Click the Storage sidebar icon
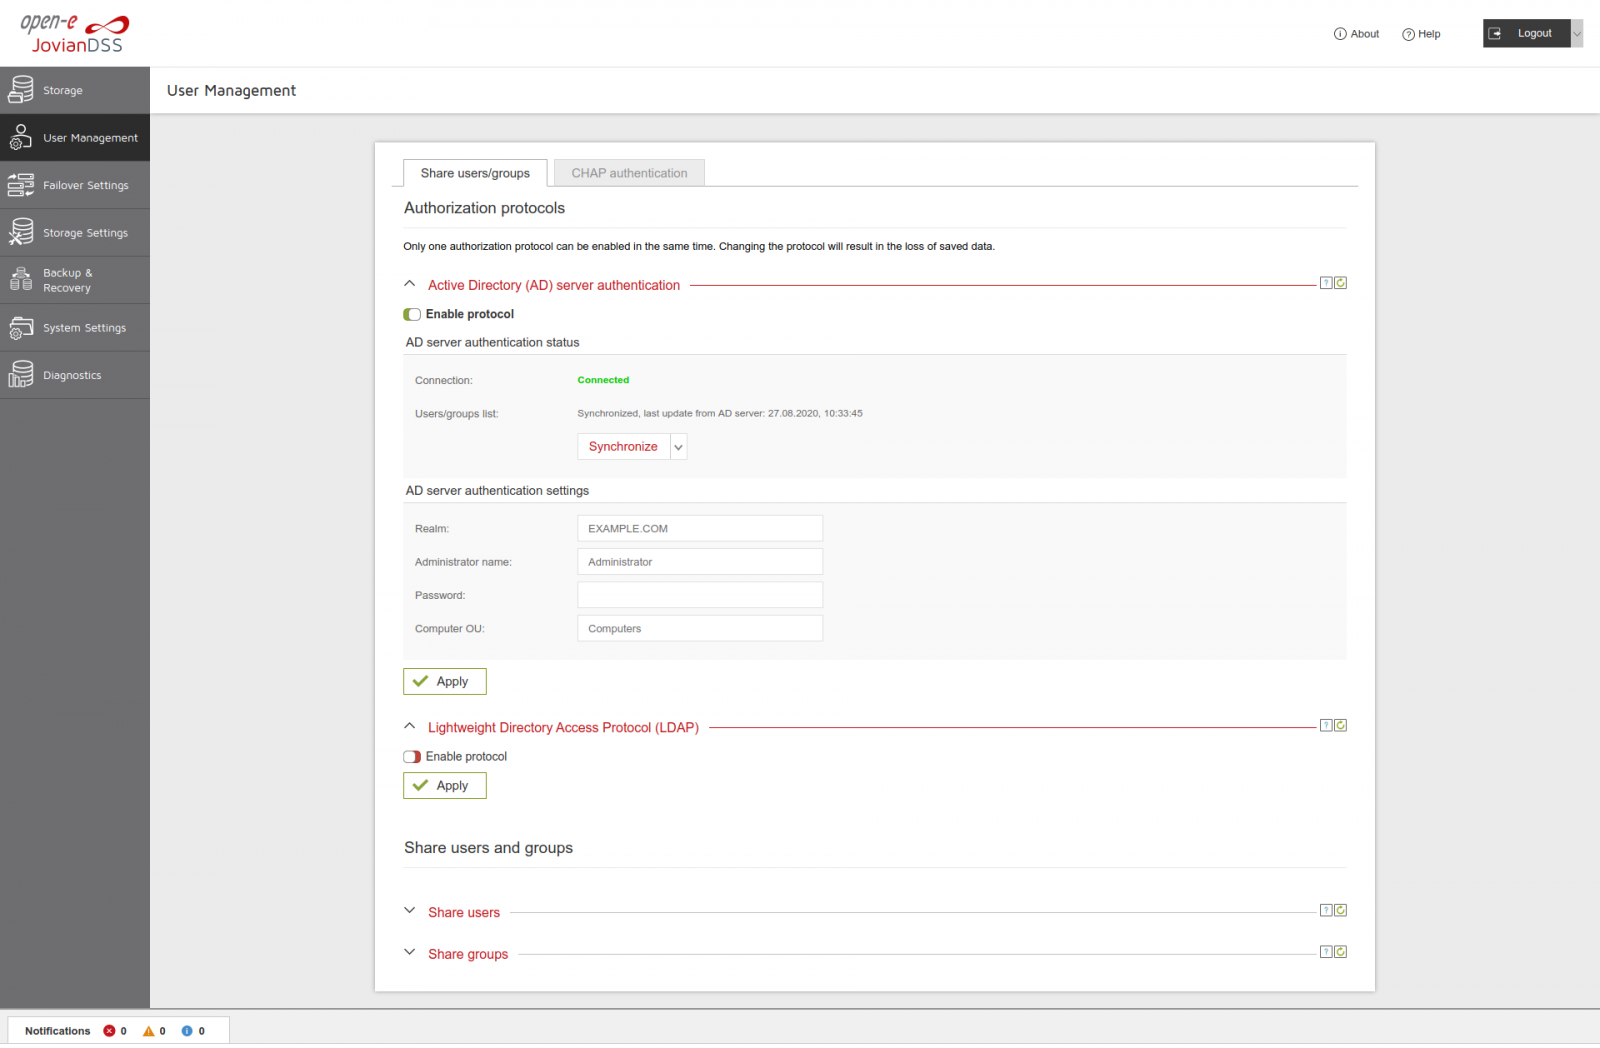This screenshot has height=1048, width=1600. (x=21, y=90)
